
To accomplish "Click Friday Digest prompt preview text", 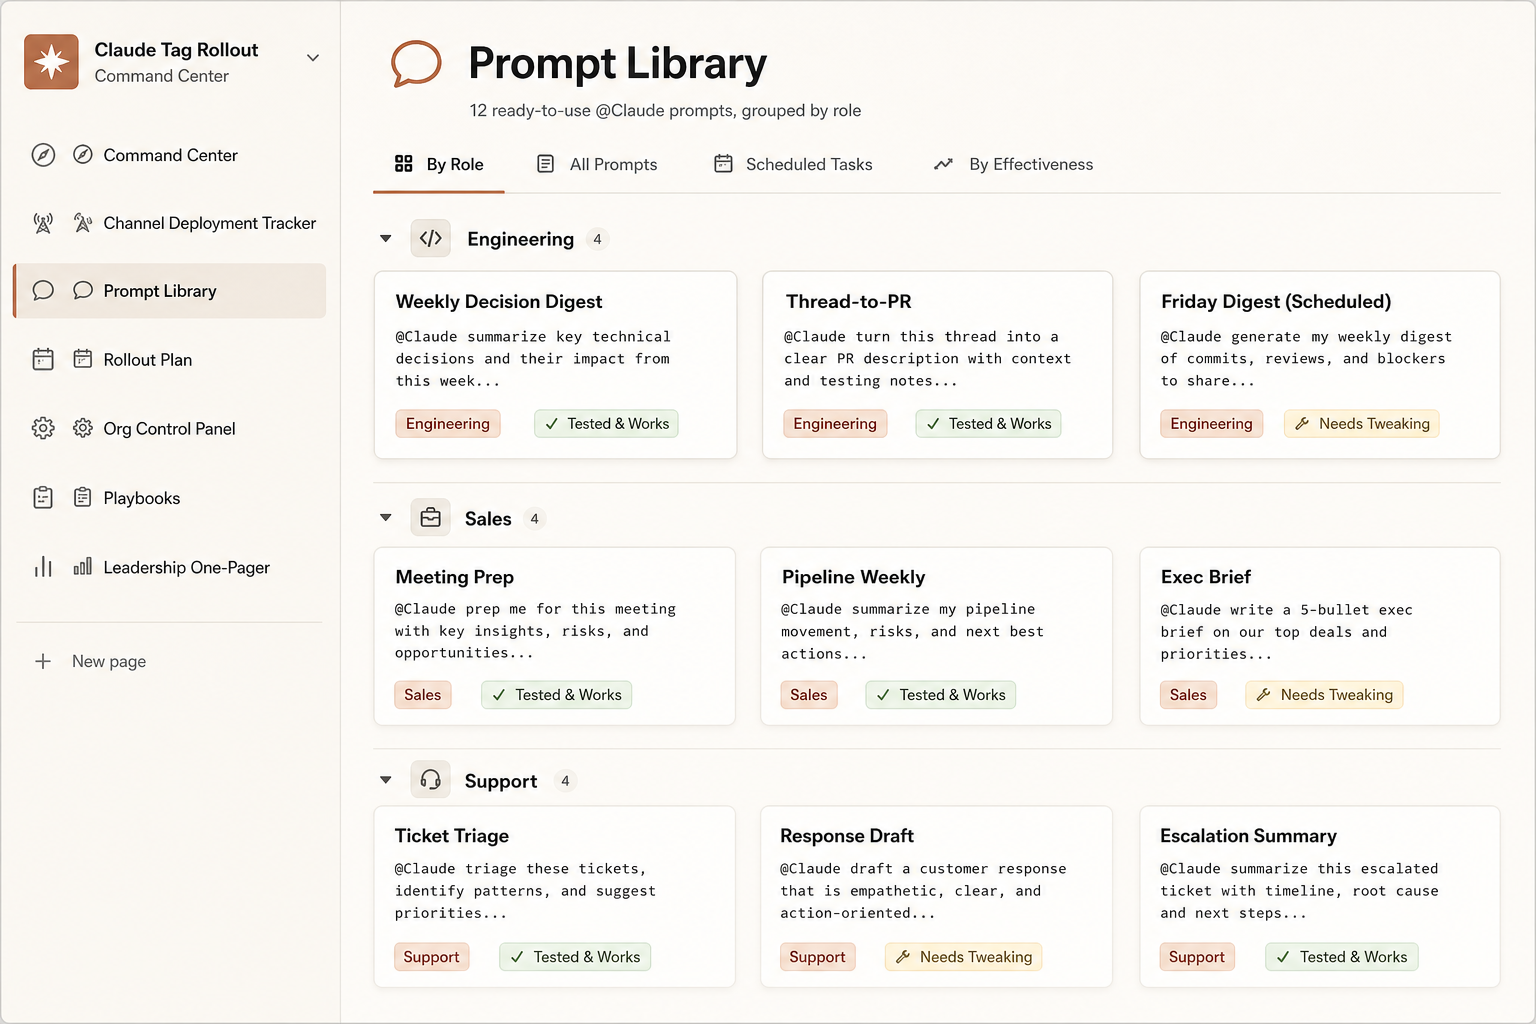I will [x=1305, y=358].
